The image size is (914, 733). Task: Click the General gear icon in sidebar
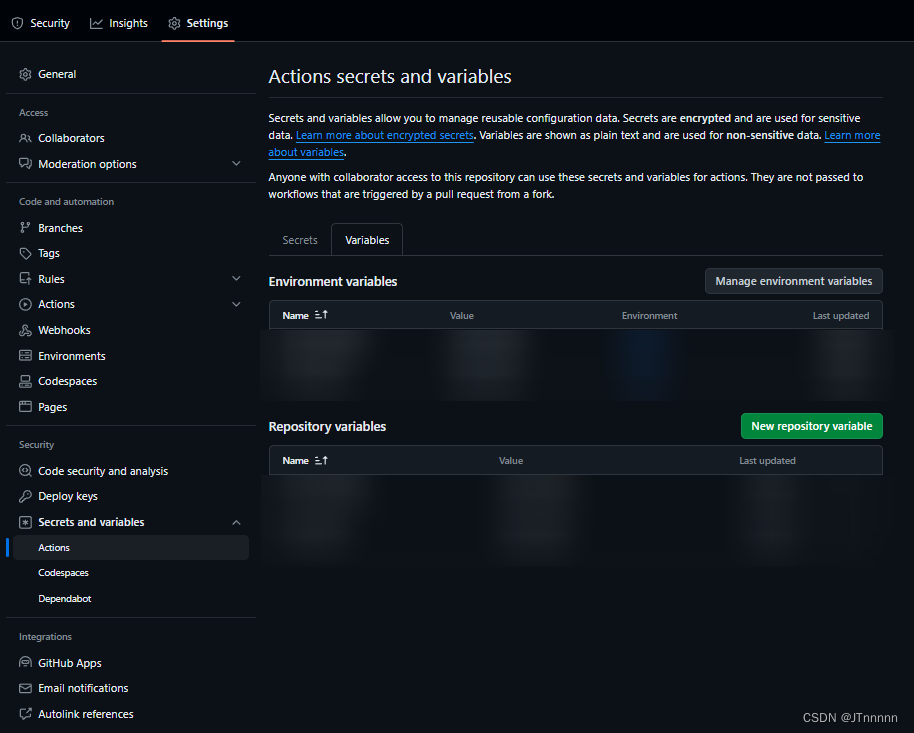[25, 74]
